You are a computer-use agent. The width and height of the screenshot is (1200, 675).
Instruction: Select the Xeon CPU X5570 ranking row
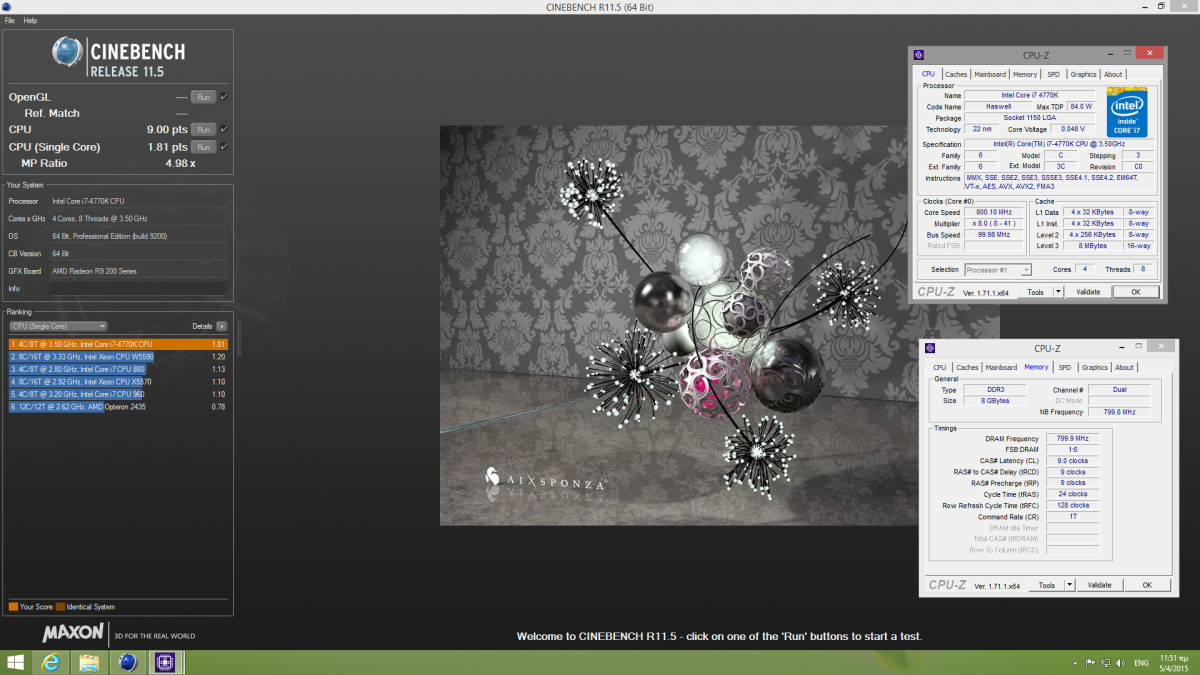118,381
